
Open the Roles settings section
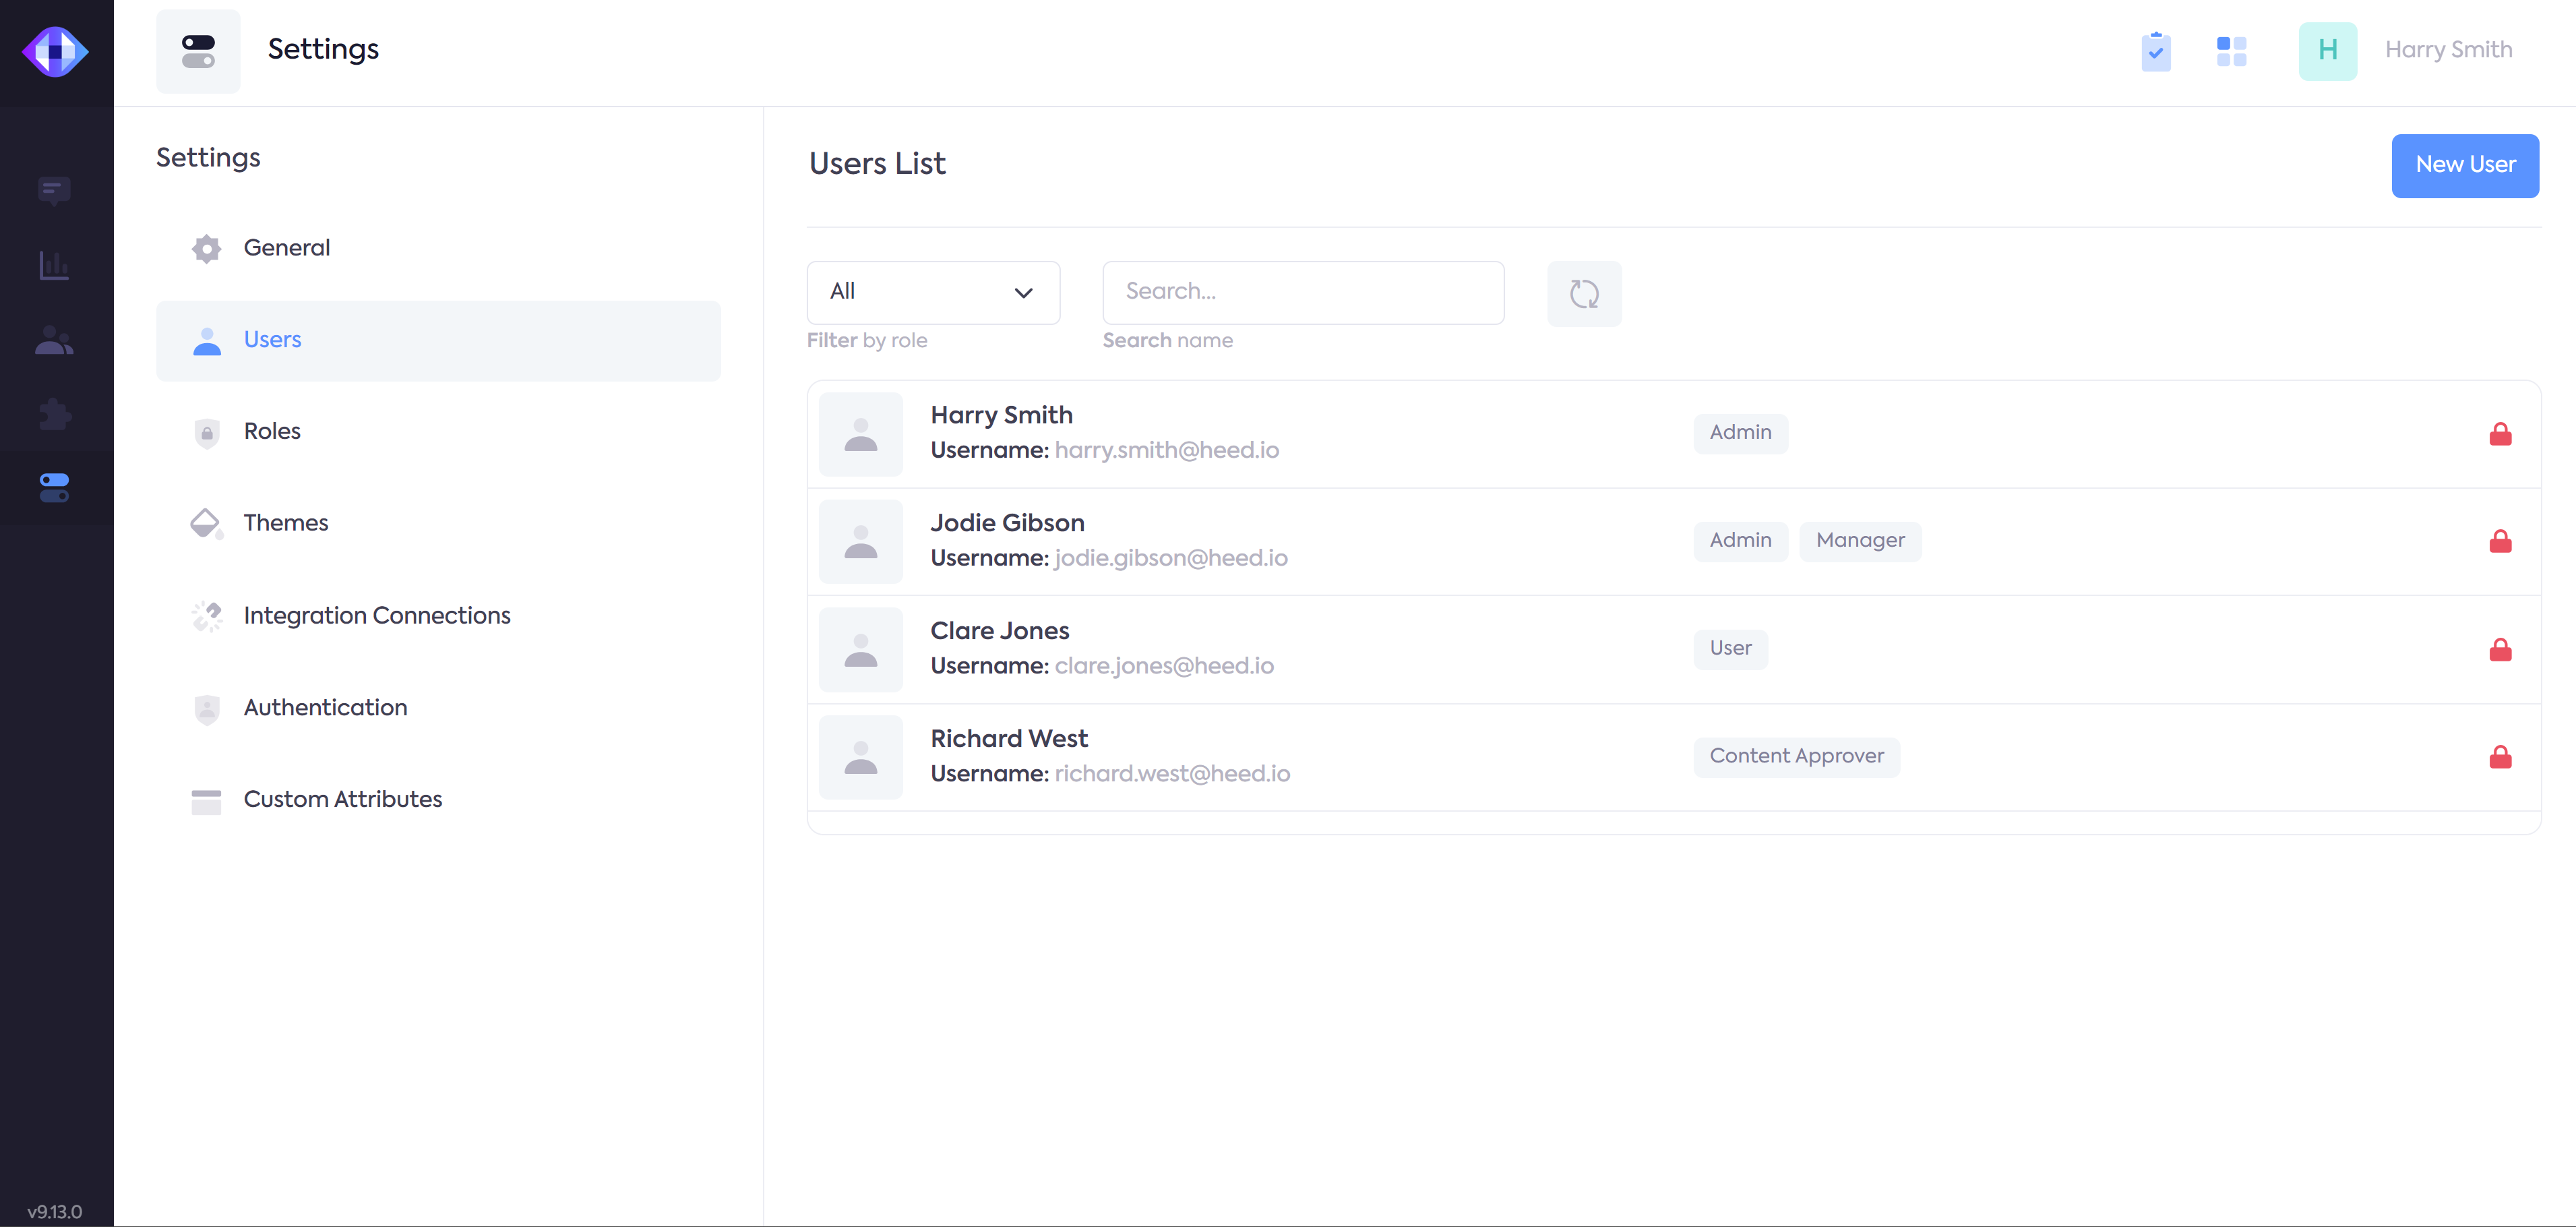(x=272, y=431)
